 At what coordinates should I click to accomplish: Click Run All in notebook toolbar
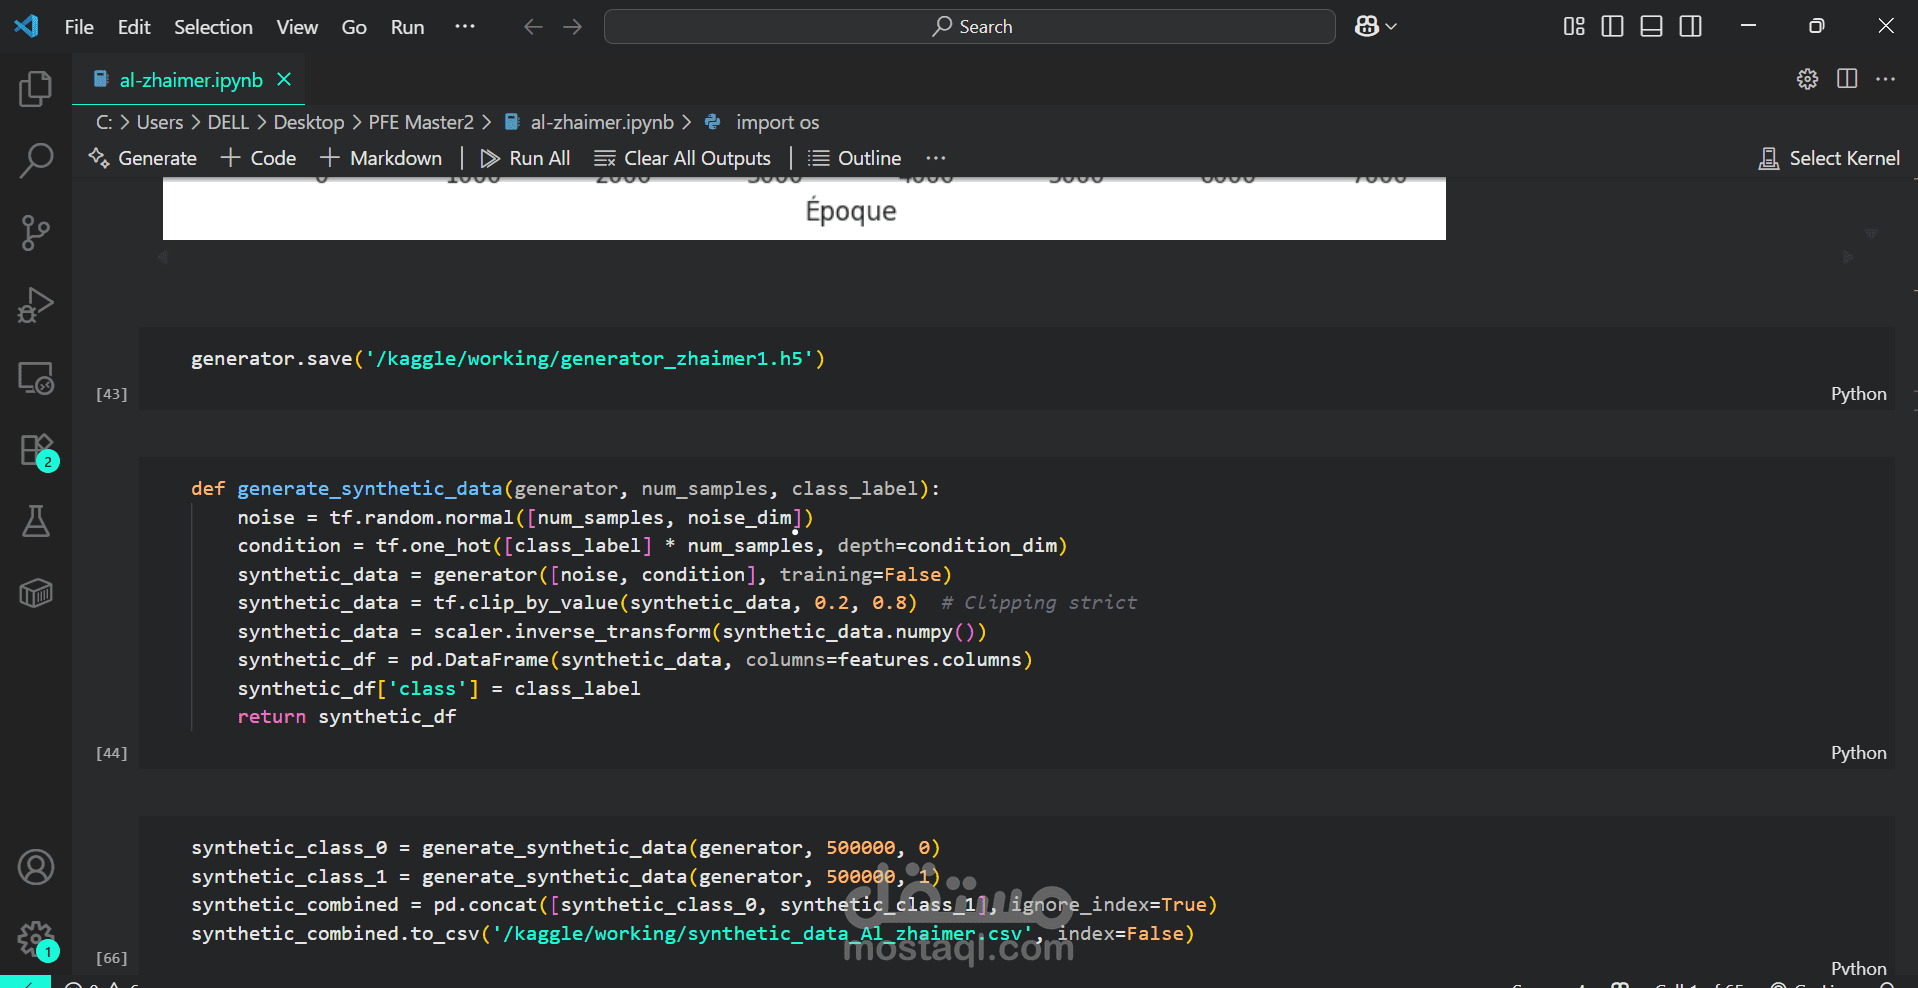click(x=525, y=158)
